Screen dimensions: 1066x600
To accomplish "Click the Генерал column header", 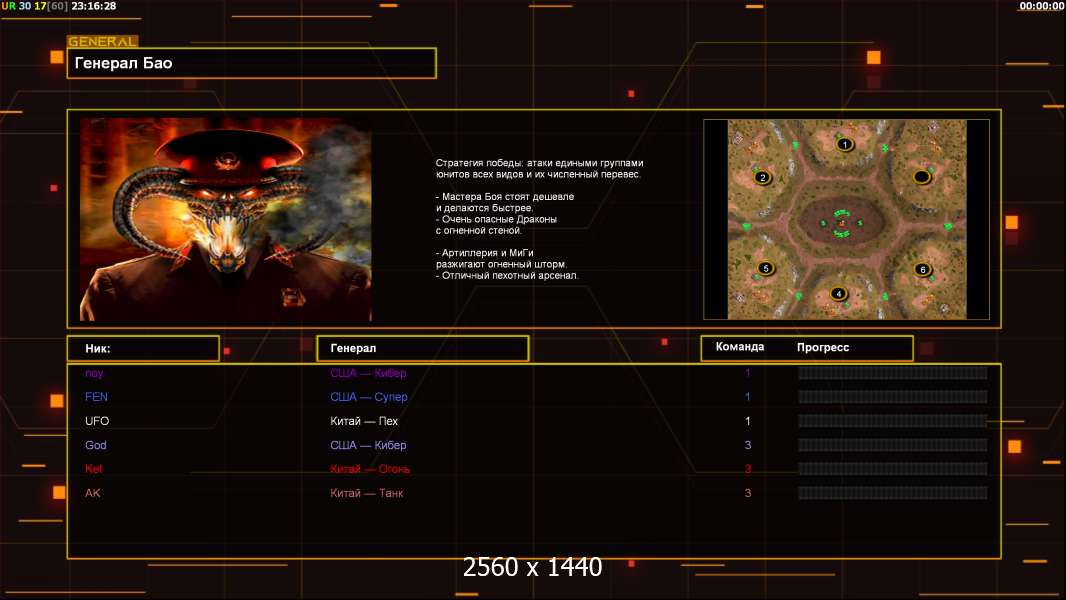I will pyautogui.click(x=422, y=348).
